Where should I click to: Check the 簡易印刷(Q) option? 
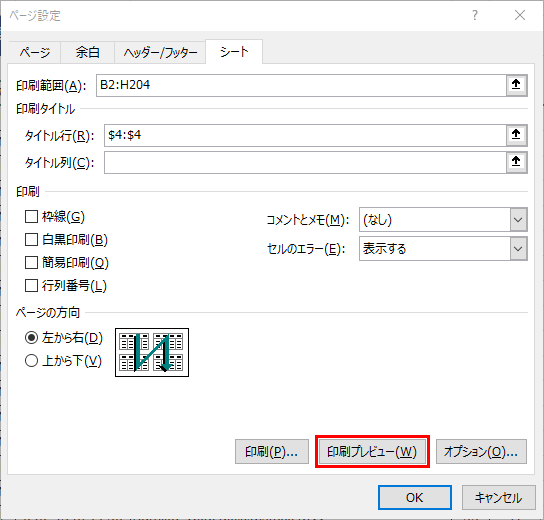click(x=31, y=263)
